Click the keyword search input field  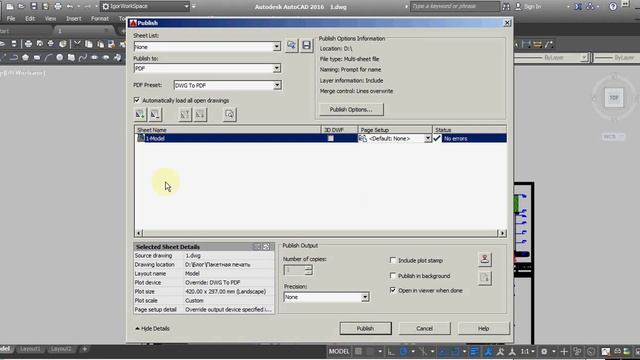click(x=454, y=7)
